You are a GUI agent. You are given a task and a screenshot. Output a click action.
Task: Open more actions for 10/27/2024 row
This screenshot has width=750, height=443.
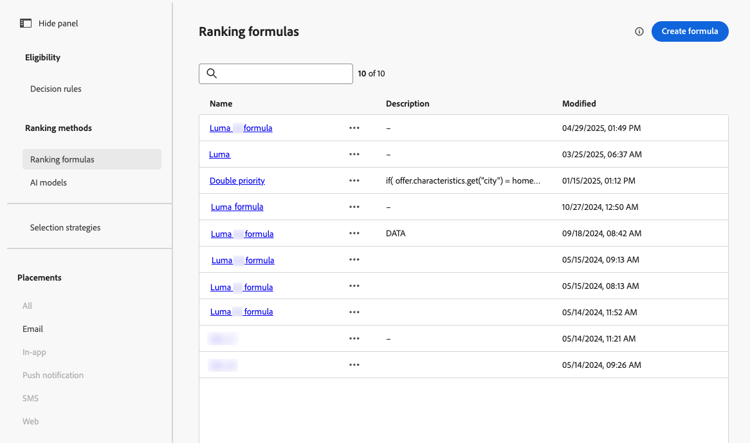354,207
